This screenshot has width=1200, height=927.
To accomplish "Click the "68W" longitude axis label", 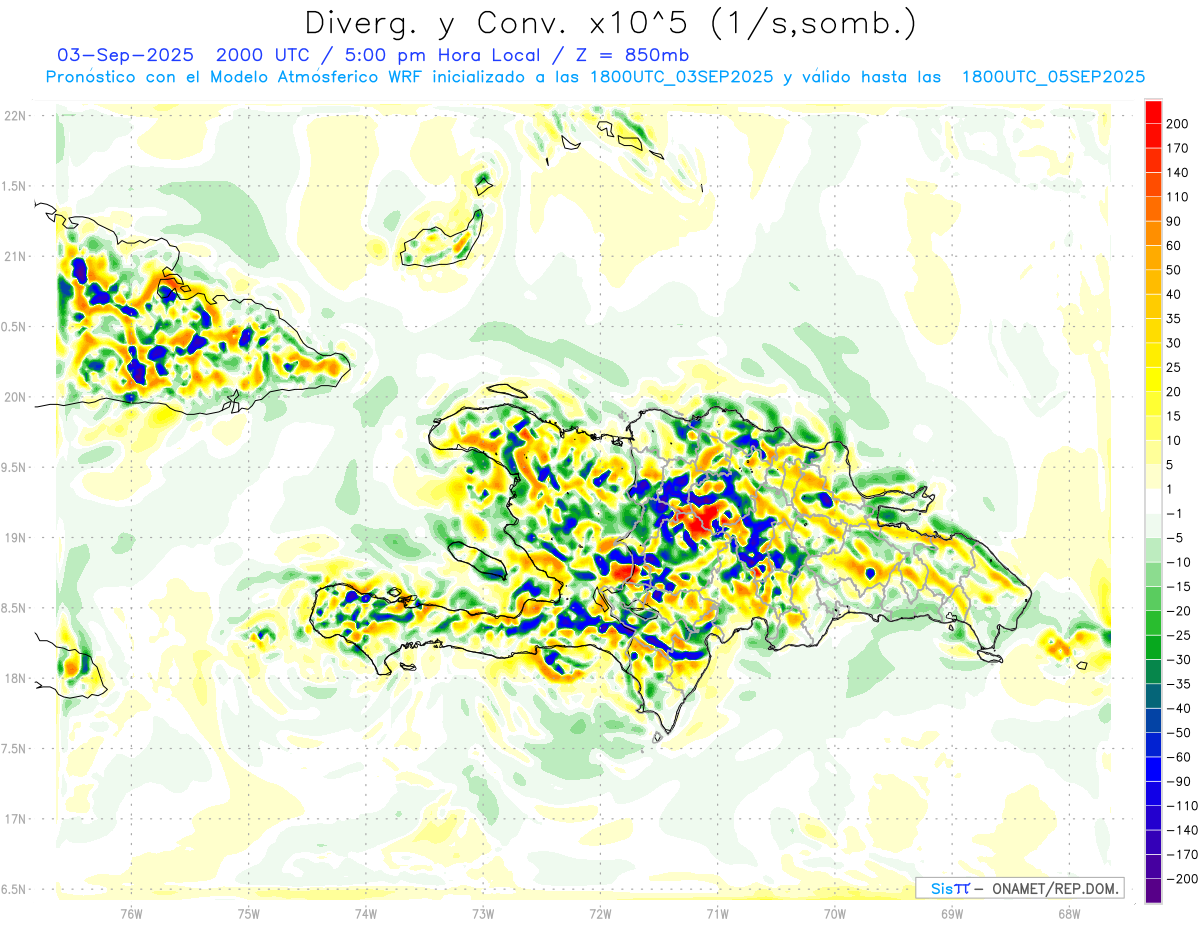I will point(1069,913).
